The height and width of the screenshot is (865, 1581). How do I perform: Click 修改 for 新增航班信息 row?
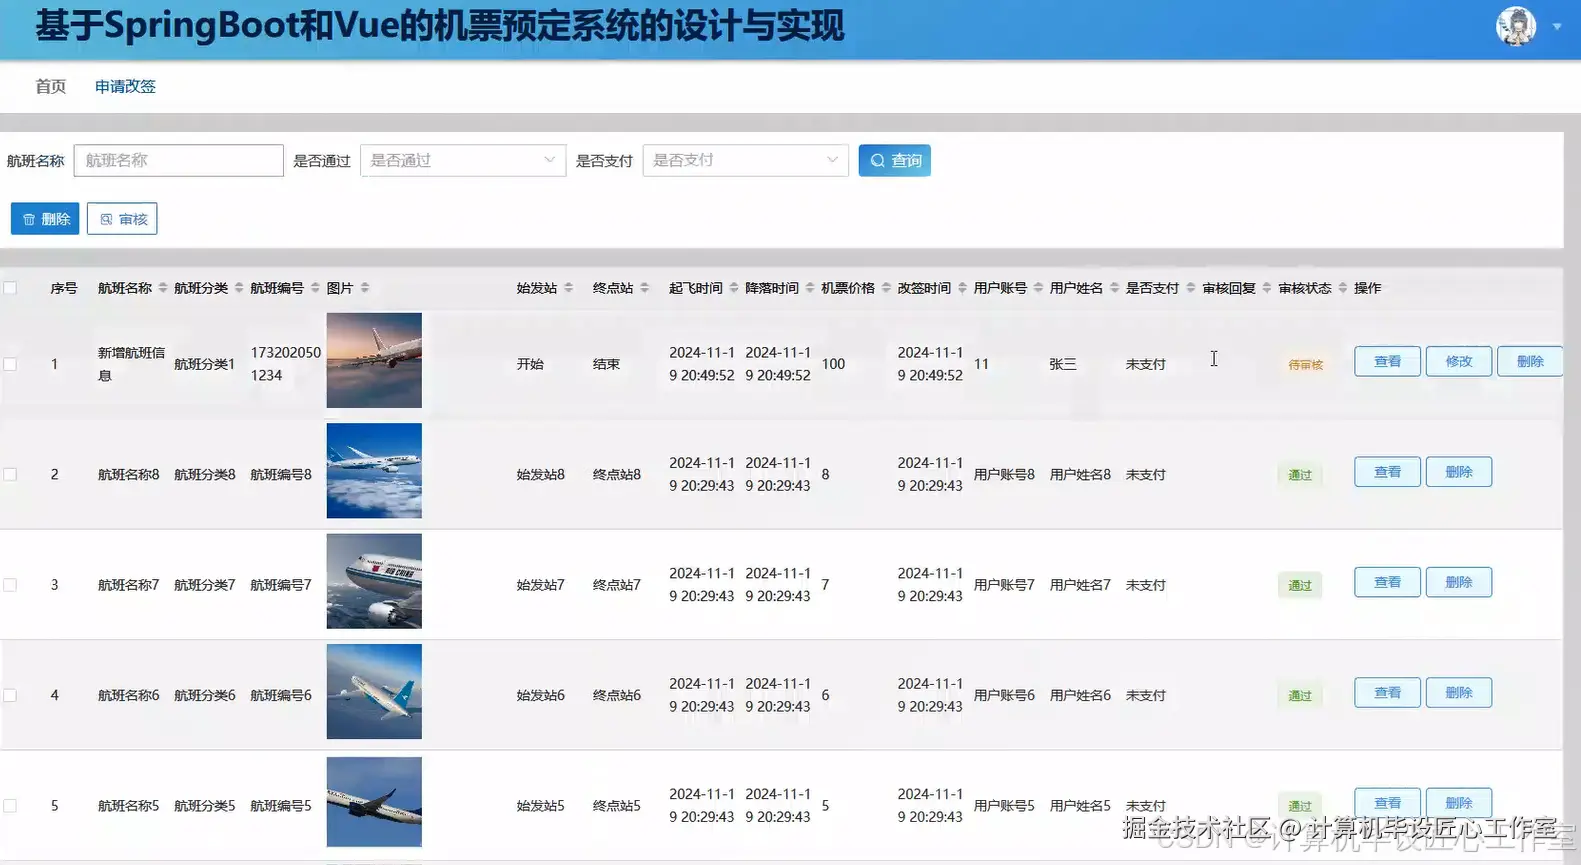tap(1459, 361)
